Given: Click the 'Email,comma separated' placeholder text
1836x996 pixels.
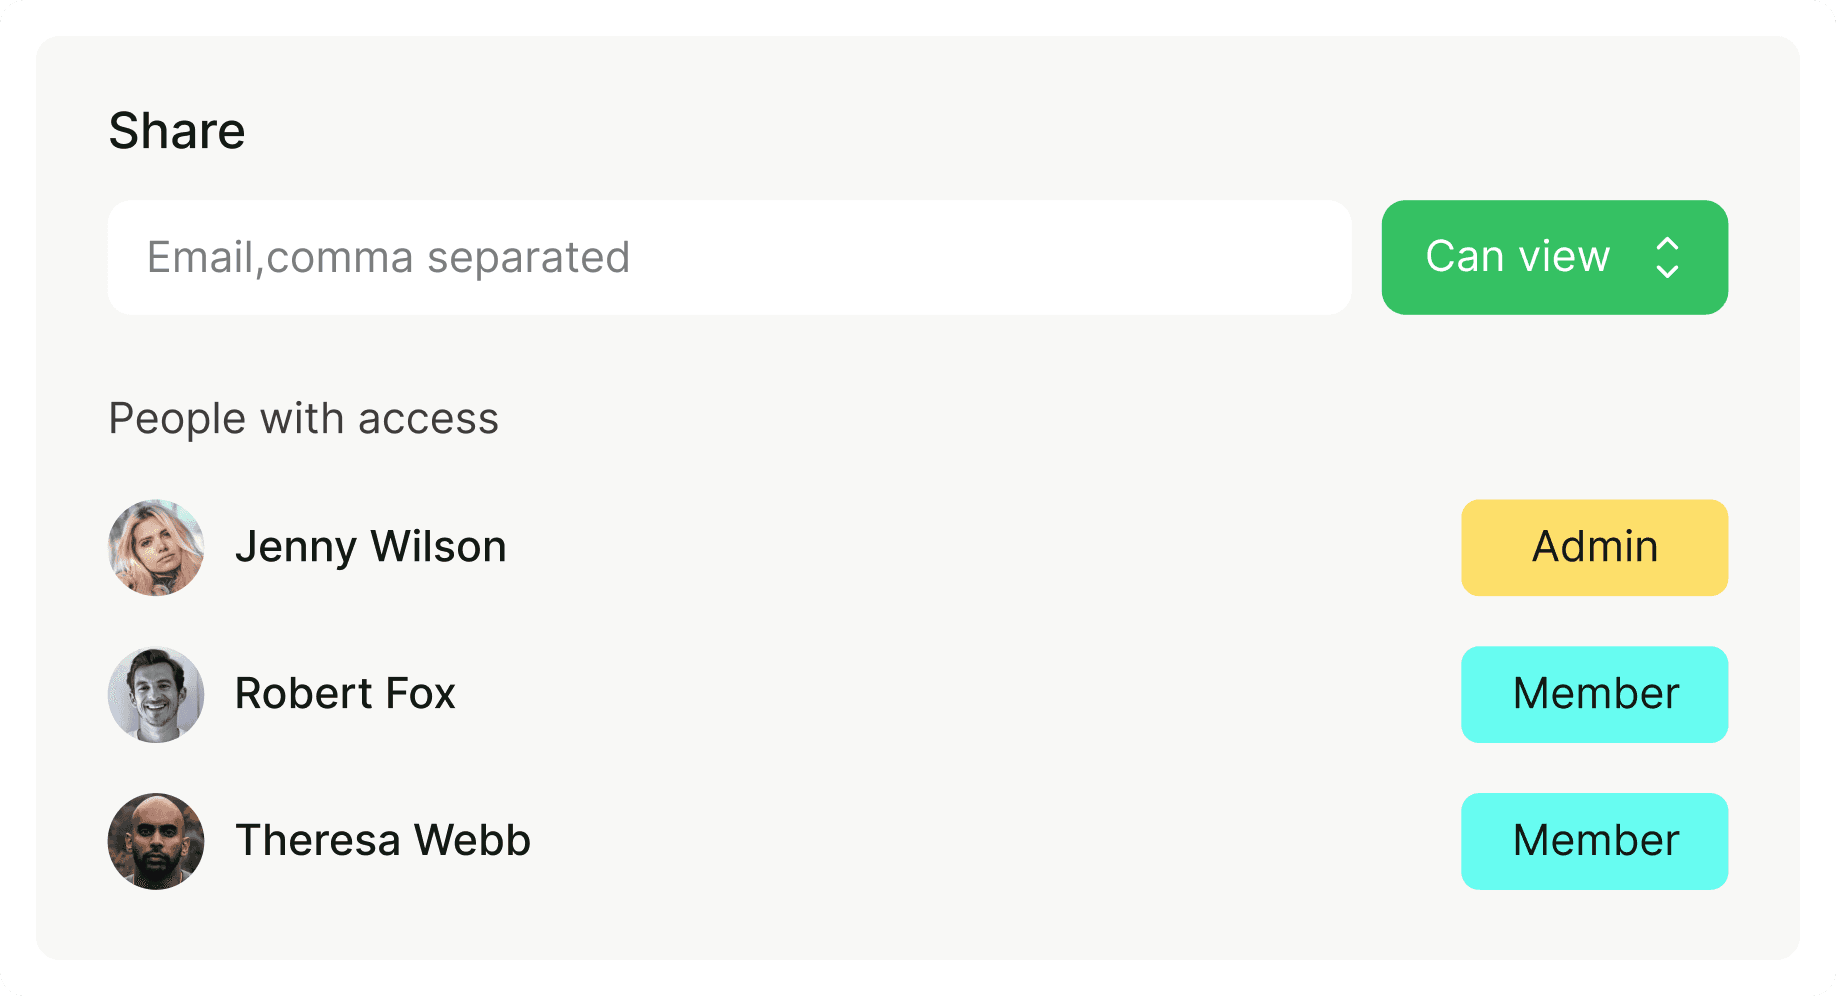Looking at the screenshot, I should 388,258.
